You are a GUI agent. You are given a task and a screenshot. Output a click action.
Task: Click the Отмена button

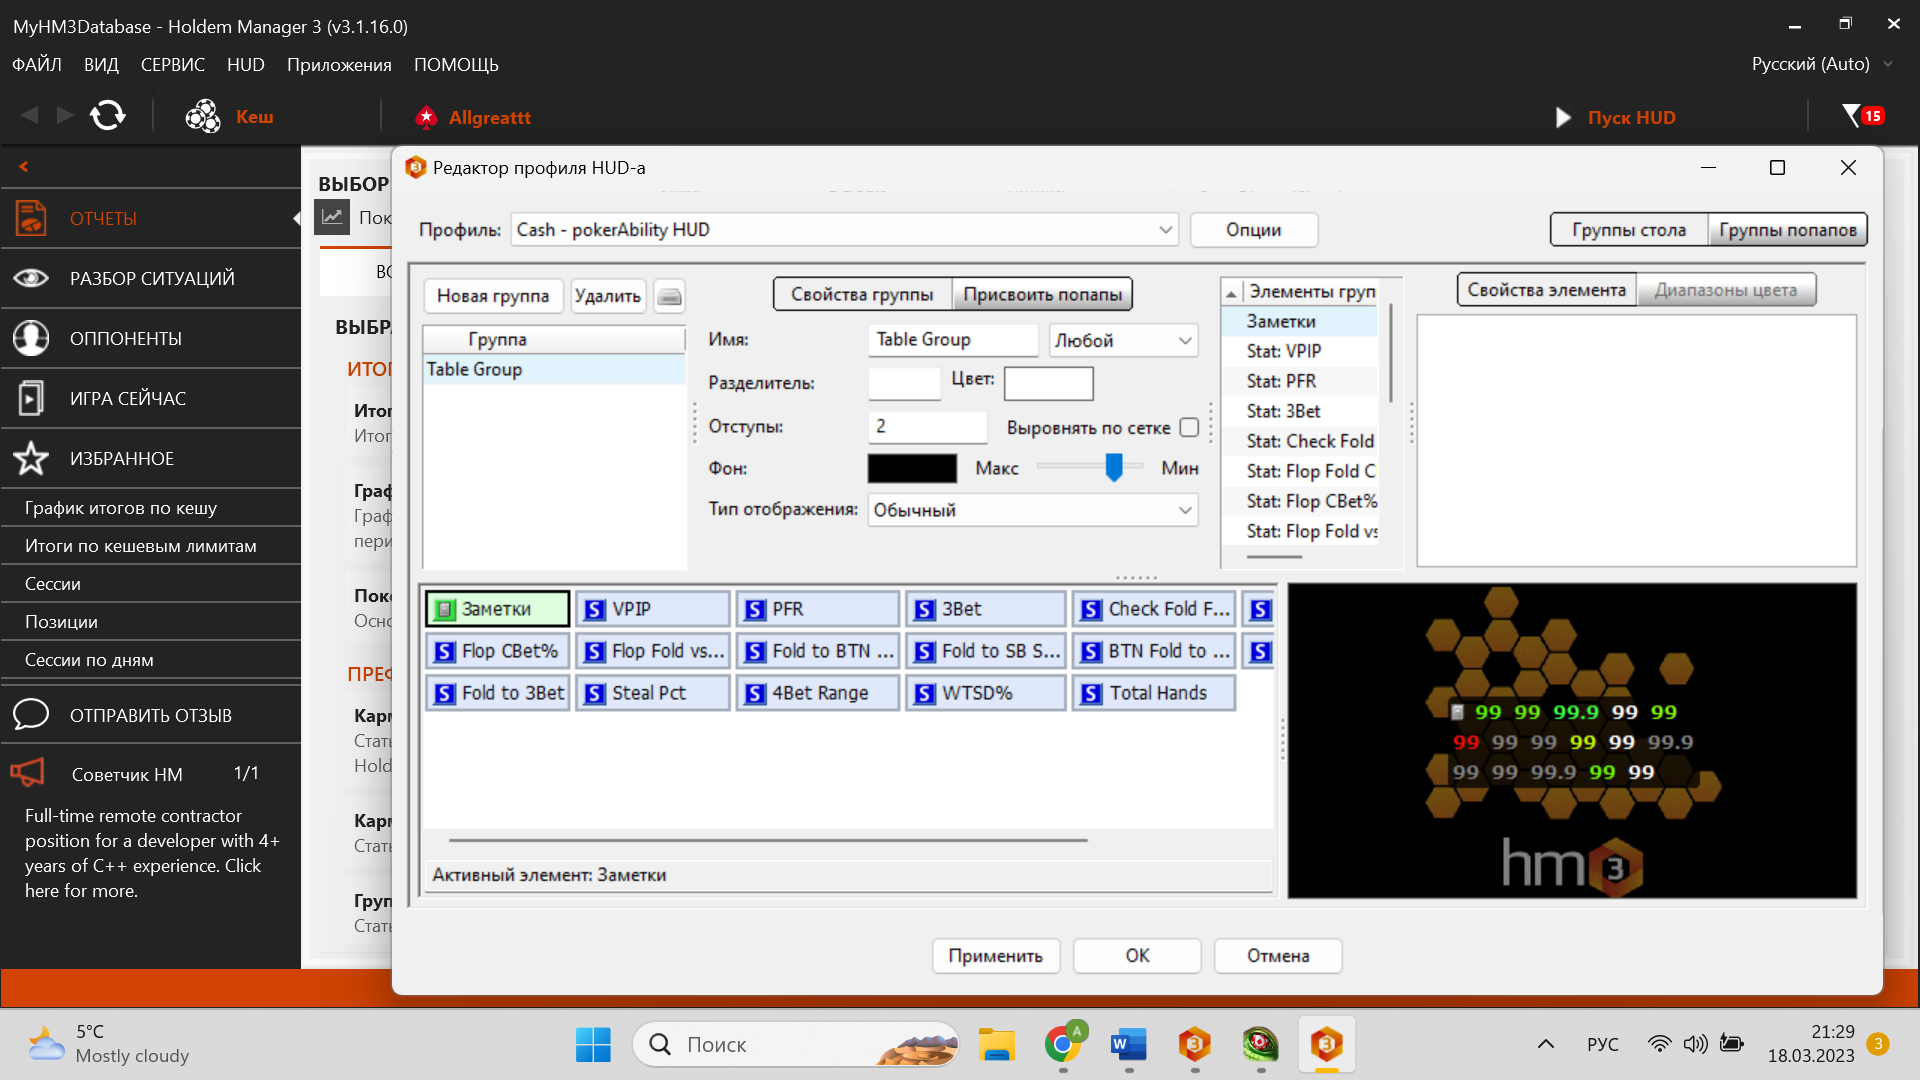pos(1278,956)
